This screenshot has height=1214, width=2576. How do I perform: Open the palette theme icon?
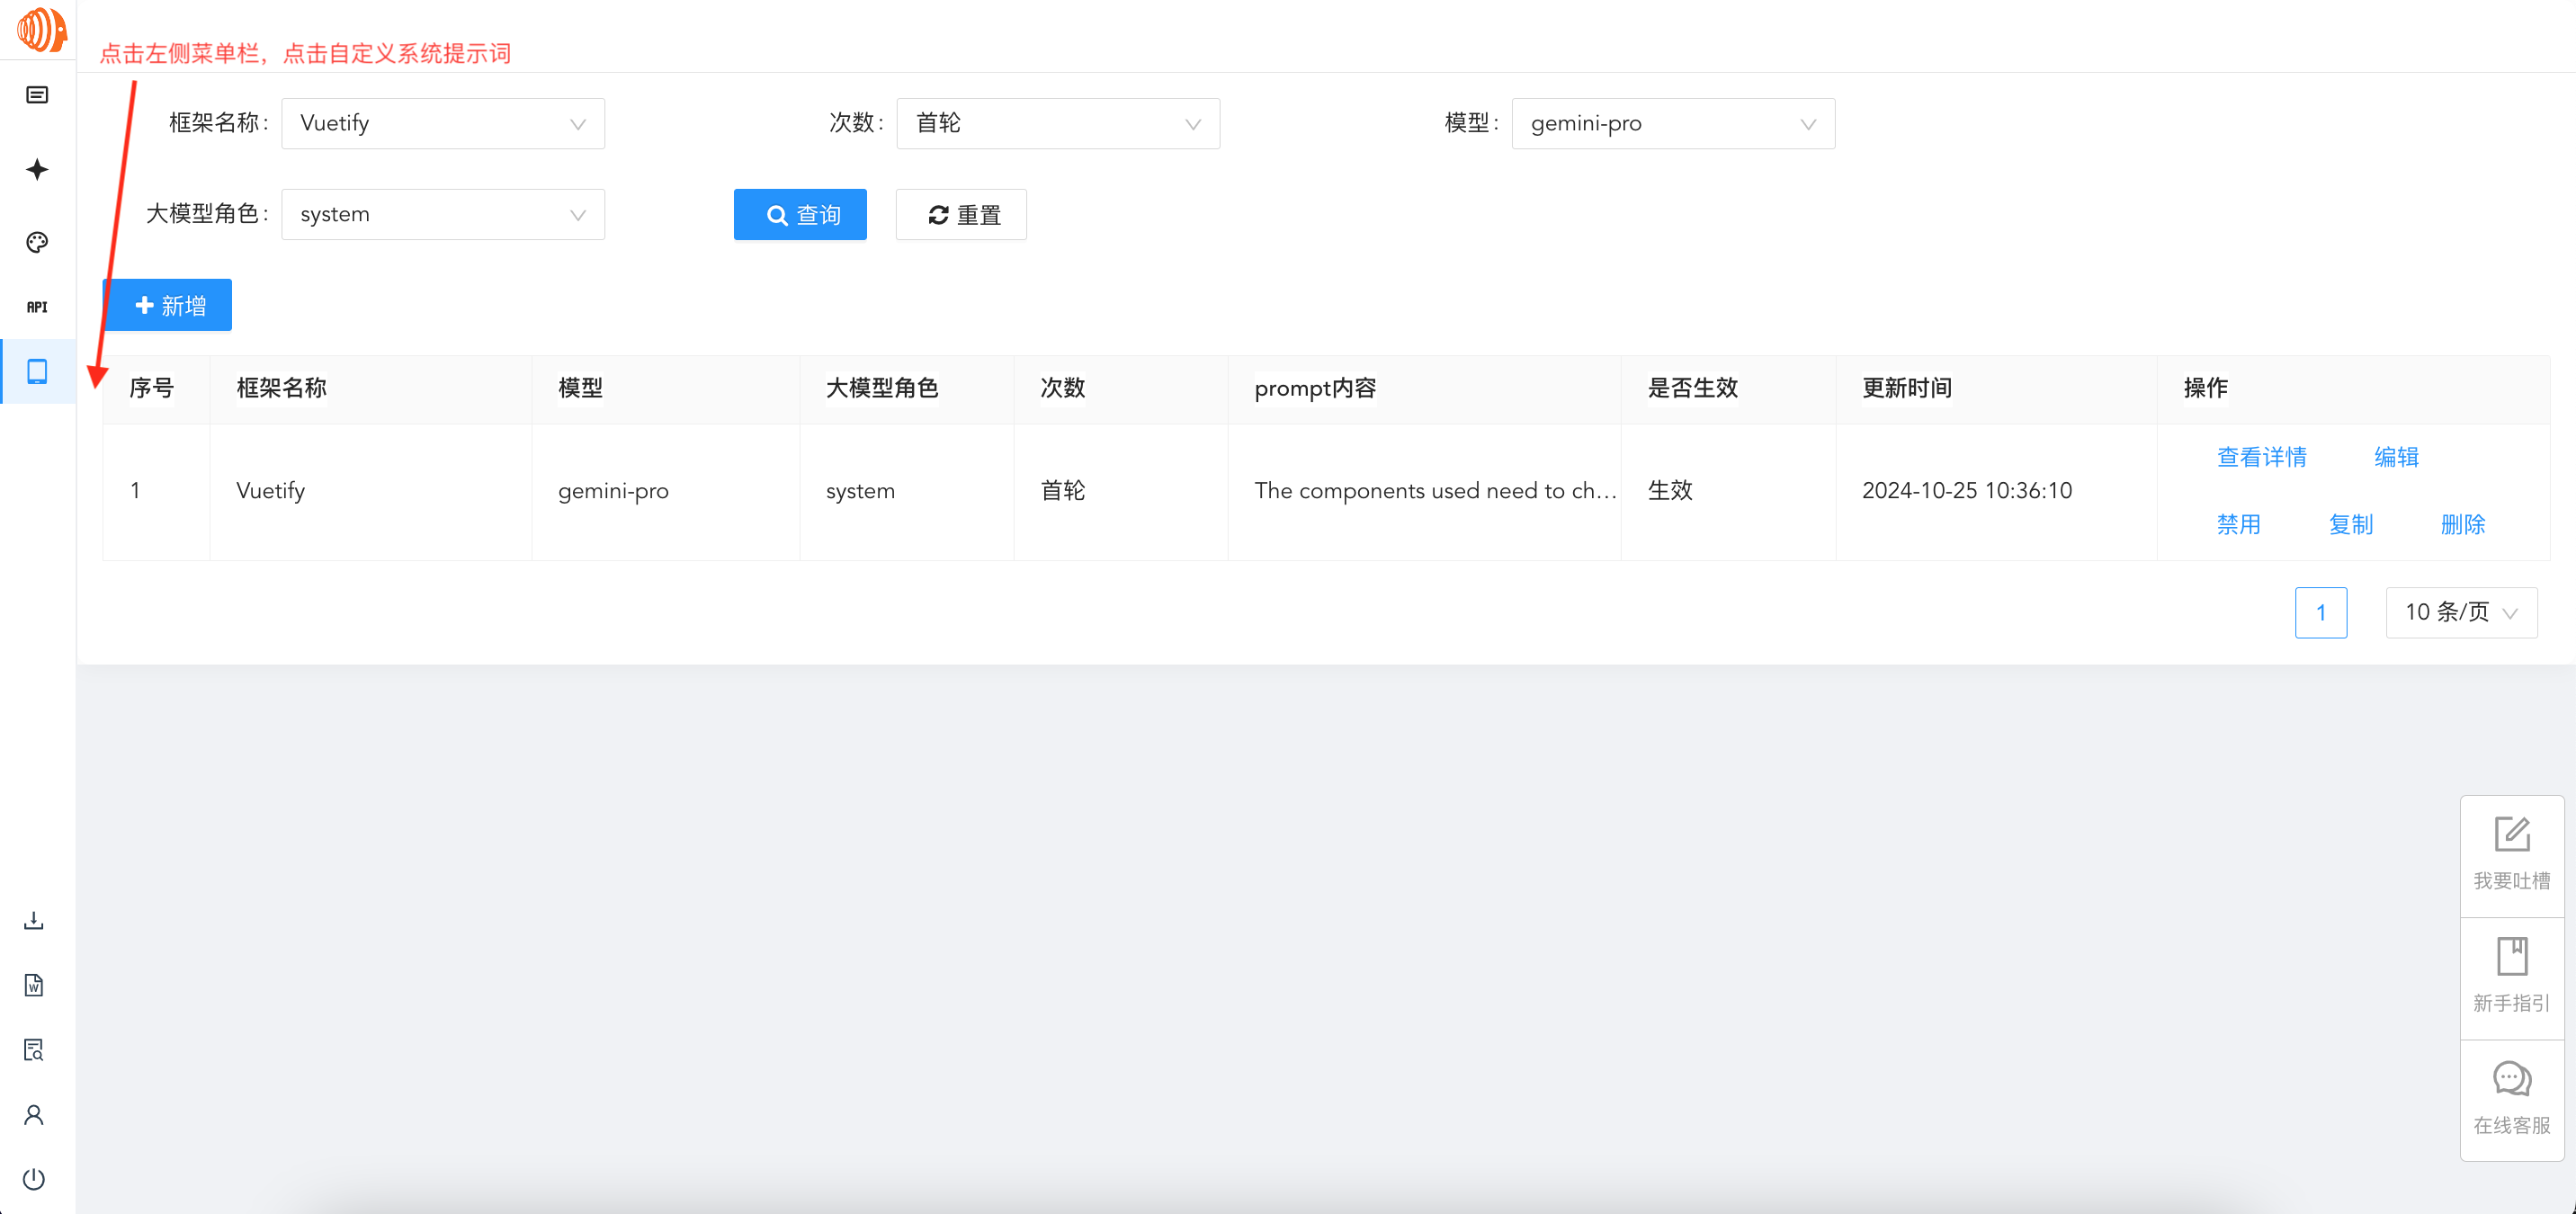tap(36, 241)
